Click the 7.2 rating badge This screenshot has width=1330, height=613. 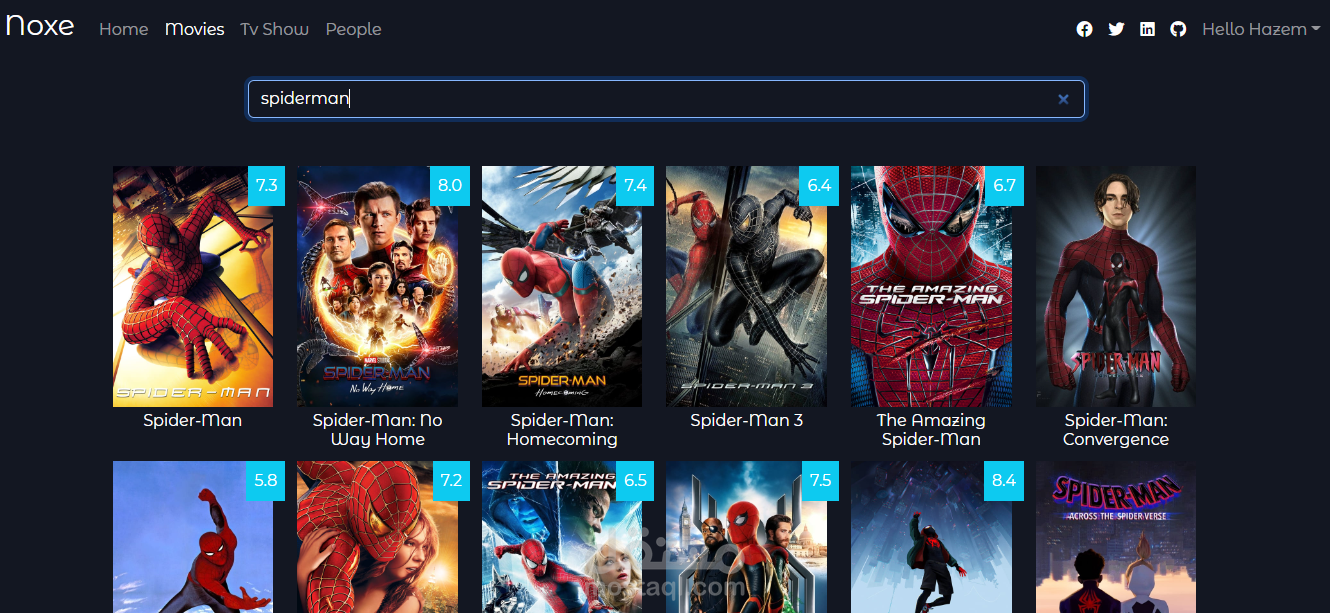click(x=450, y=480)
